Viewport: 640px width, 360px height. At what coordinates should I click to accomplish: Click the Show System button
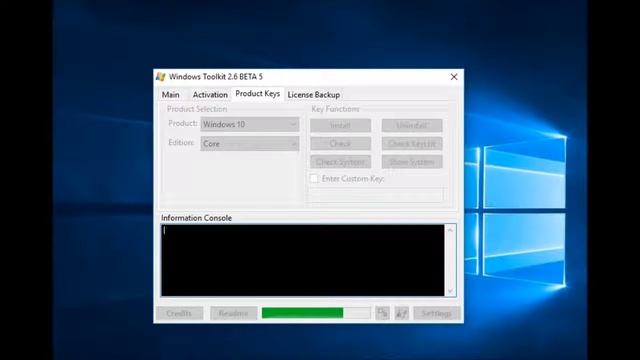tap(412, 162)
